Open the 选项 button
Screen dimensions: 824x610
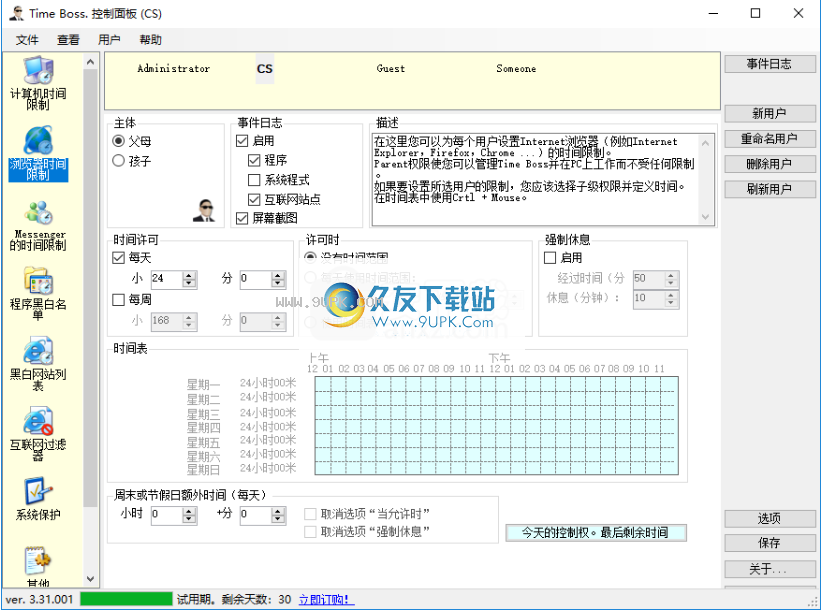770,519
